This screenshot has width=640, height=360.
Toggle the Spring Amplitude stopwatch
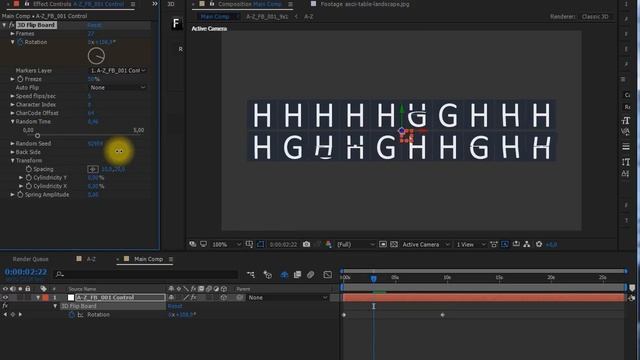click(20, 195)
